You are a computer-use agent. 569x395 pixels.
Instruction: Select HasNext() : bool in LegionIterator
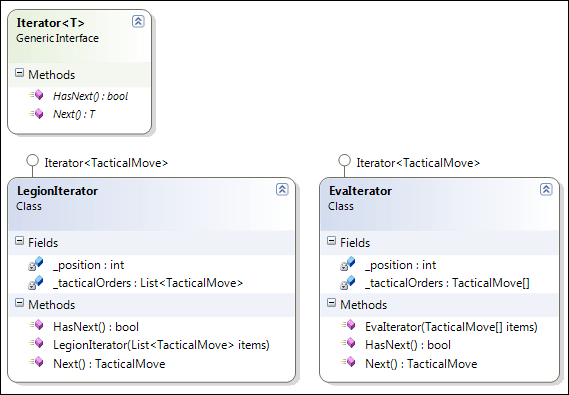coord(96,327)
